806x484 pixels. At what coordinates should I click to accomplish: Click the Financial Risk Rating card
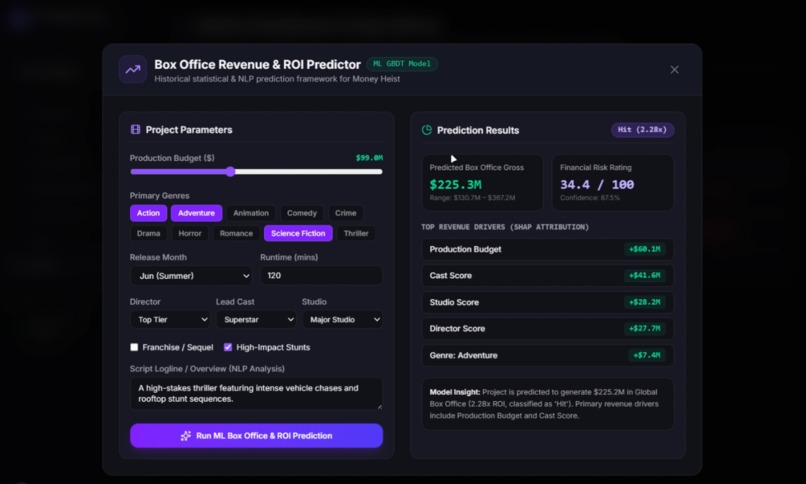coord(613,182)
